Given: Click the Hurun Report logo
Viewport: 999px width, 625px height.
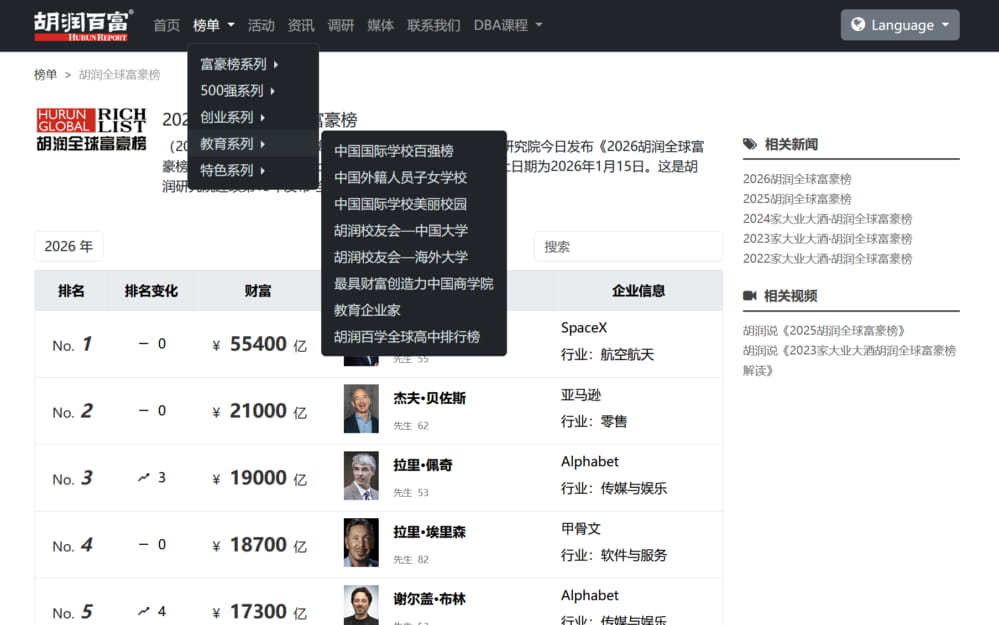Looking at the screenshot, I should (x=83, y=25).
